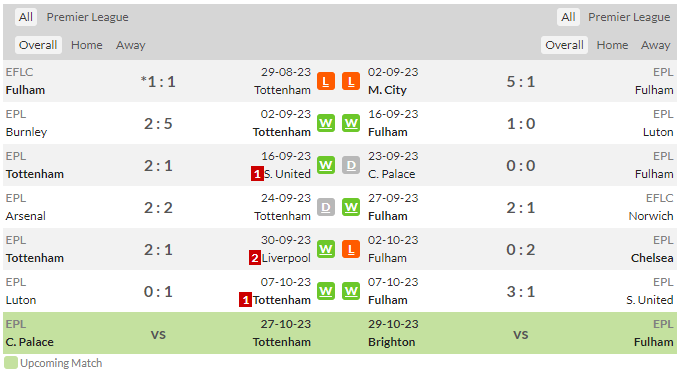Click Tottenham's loss badge for 29-08-23 match
The width and height of the screenshot is (680, 383).
[326, 81]
